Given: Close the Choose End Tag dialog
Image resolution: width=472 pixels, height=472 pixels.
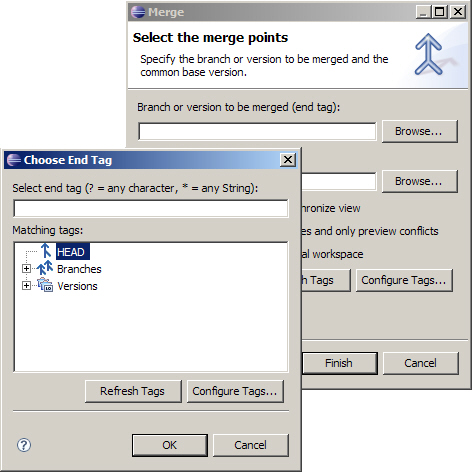Looking at the screenshot, I should pos(288,160).
